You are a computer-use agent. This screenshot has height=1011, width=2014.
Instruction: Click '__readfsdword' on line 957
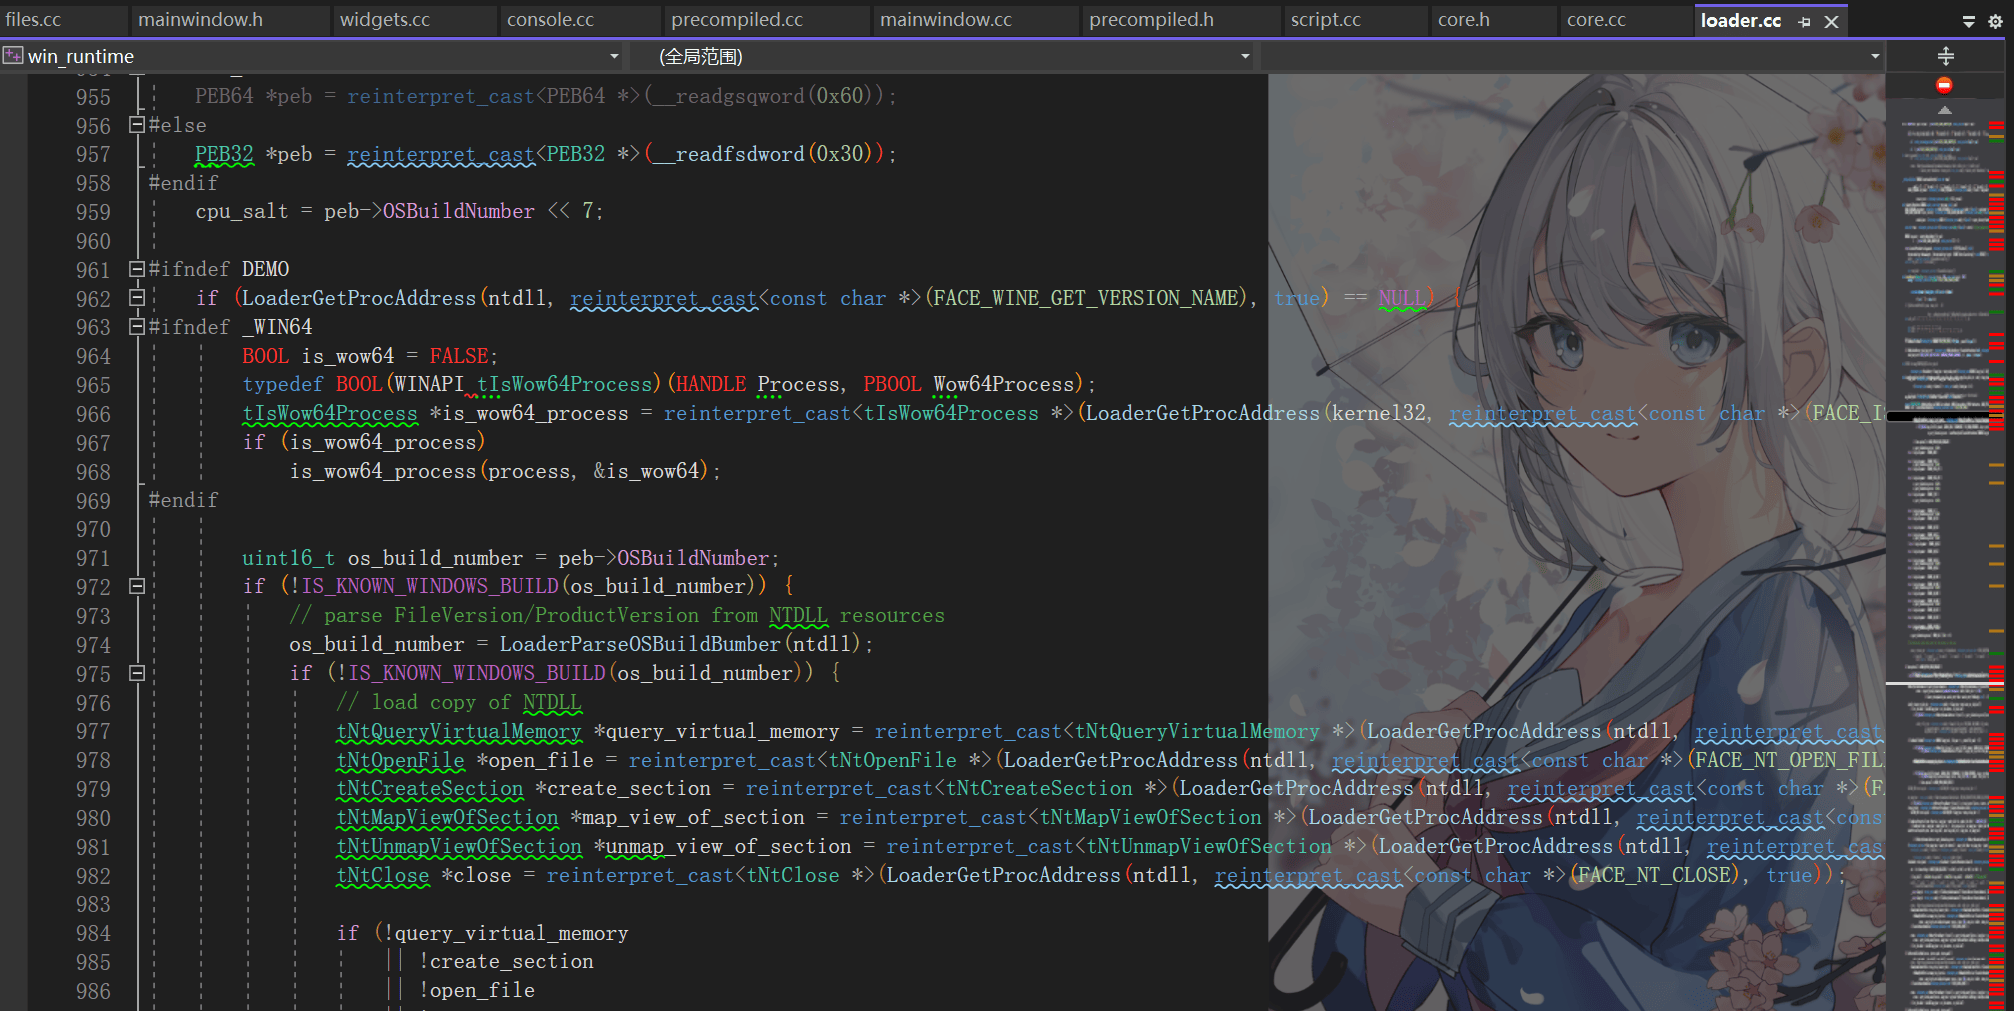pos(729,154)
